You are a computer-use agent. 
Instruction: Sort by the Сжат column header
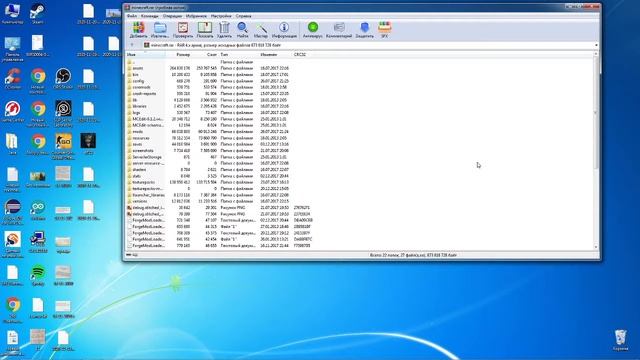tap(205, 54)
